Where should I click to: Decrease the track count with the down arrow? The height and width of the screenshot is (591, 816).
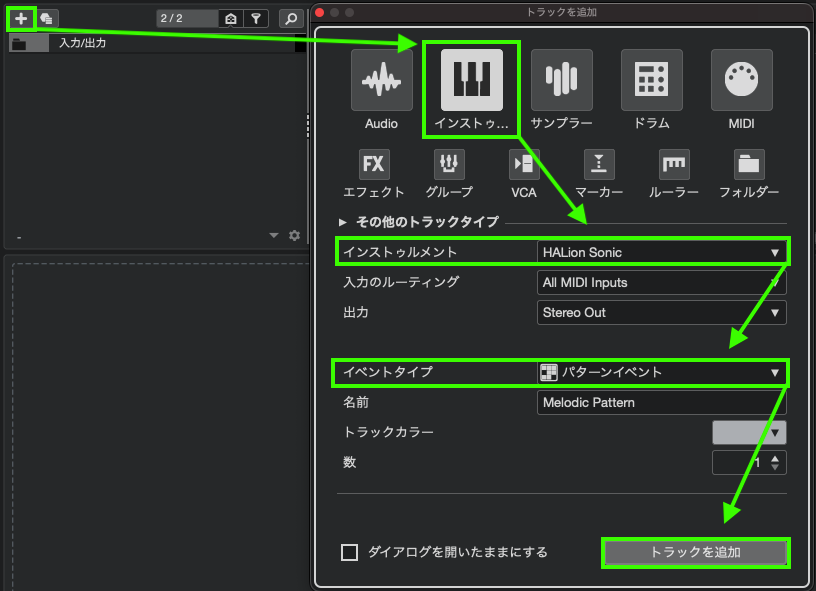pos(775,467)
